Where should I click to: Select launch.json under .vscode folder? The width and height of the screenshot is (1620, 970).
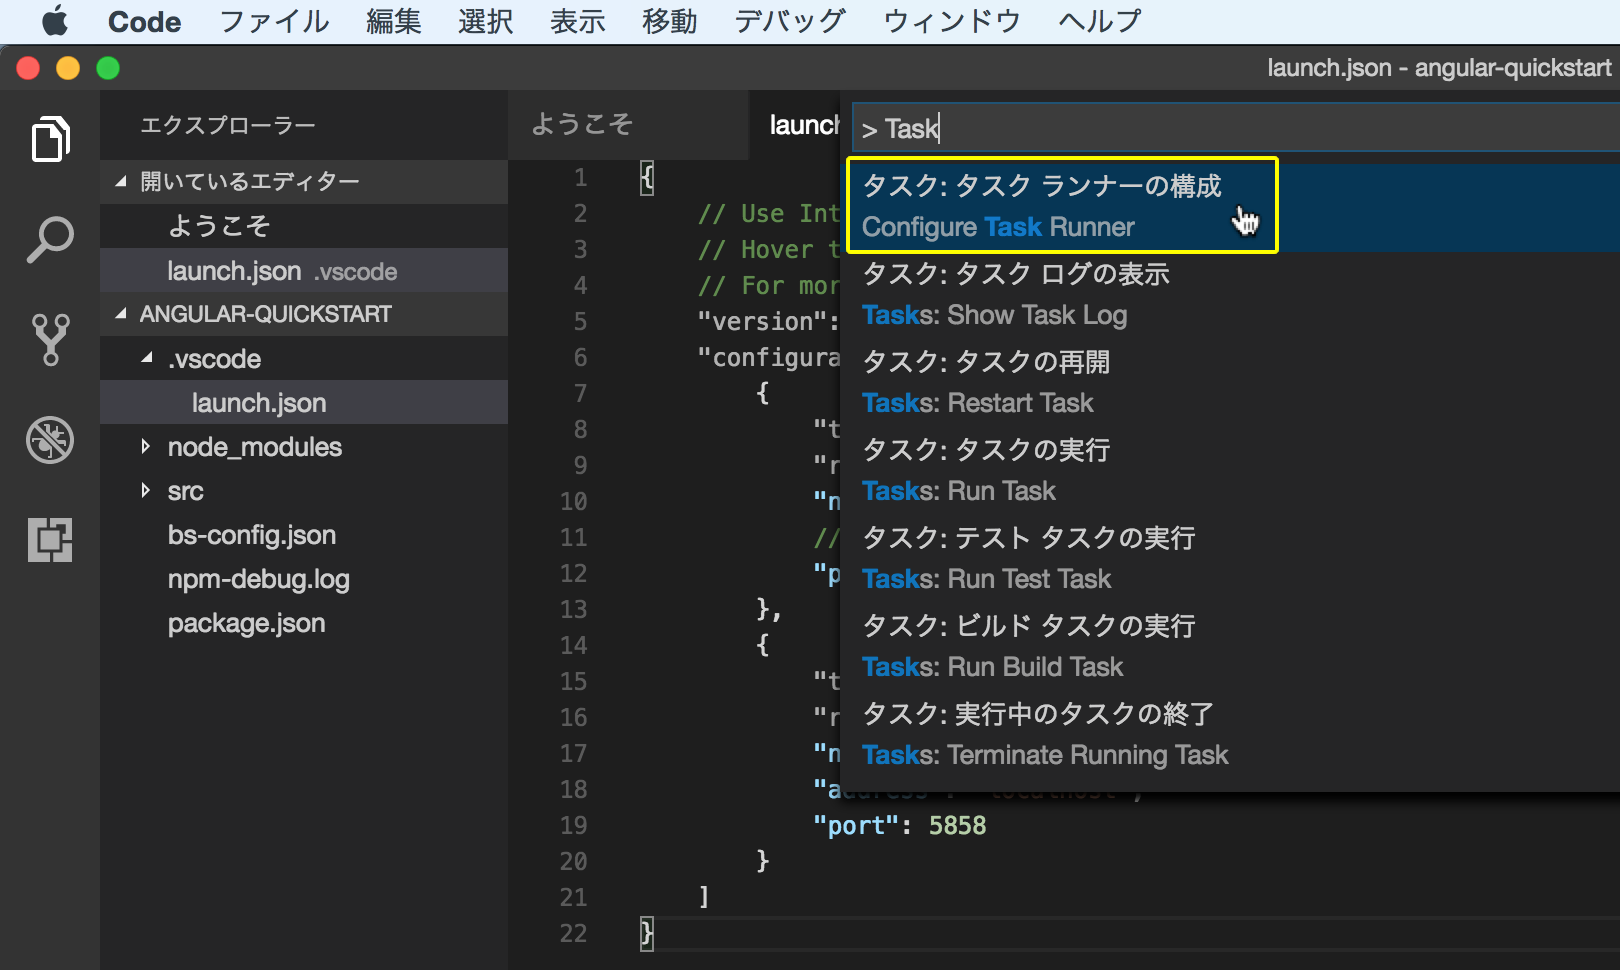[304, 403]
